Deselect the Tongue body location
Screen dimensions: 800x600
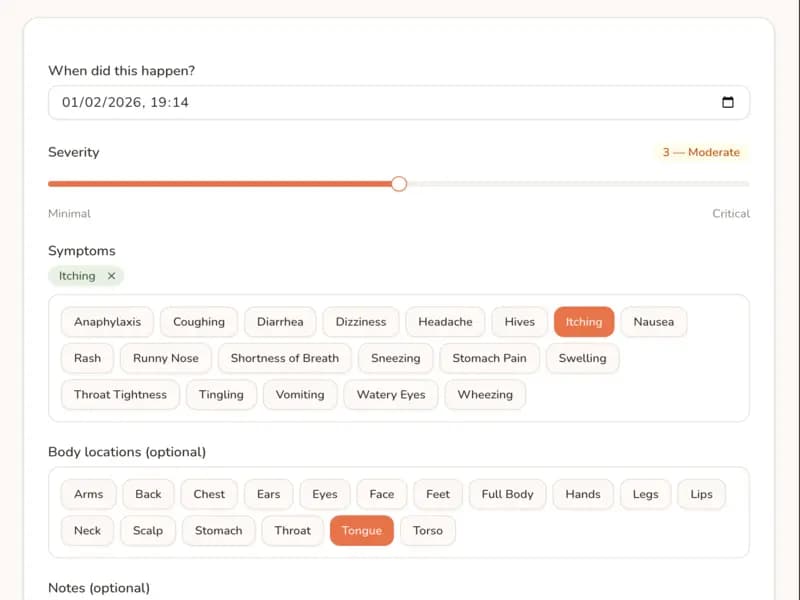(361, 530)
